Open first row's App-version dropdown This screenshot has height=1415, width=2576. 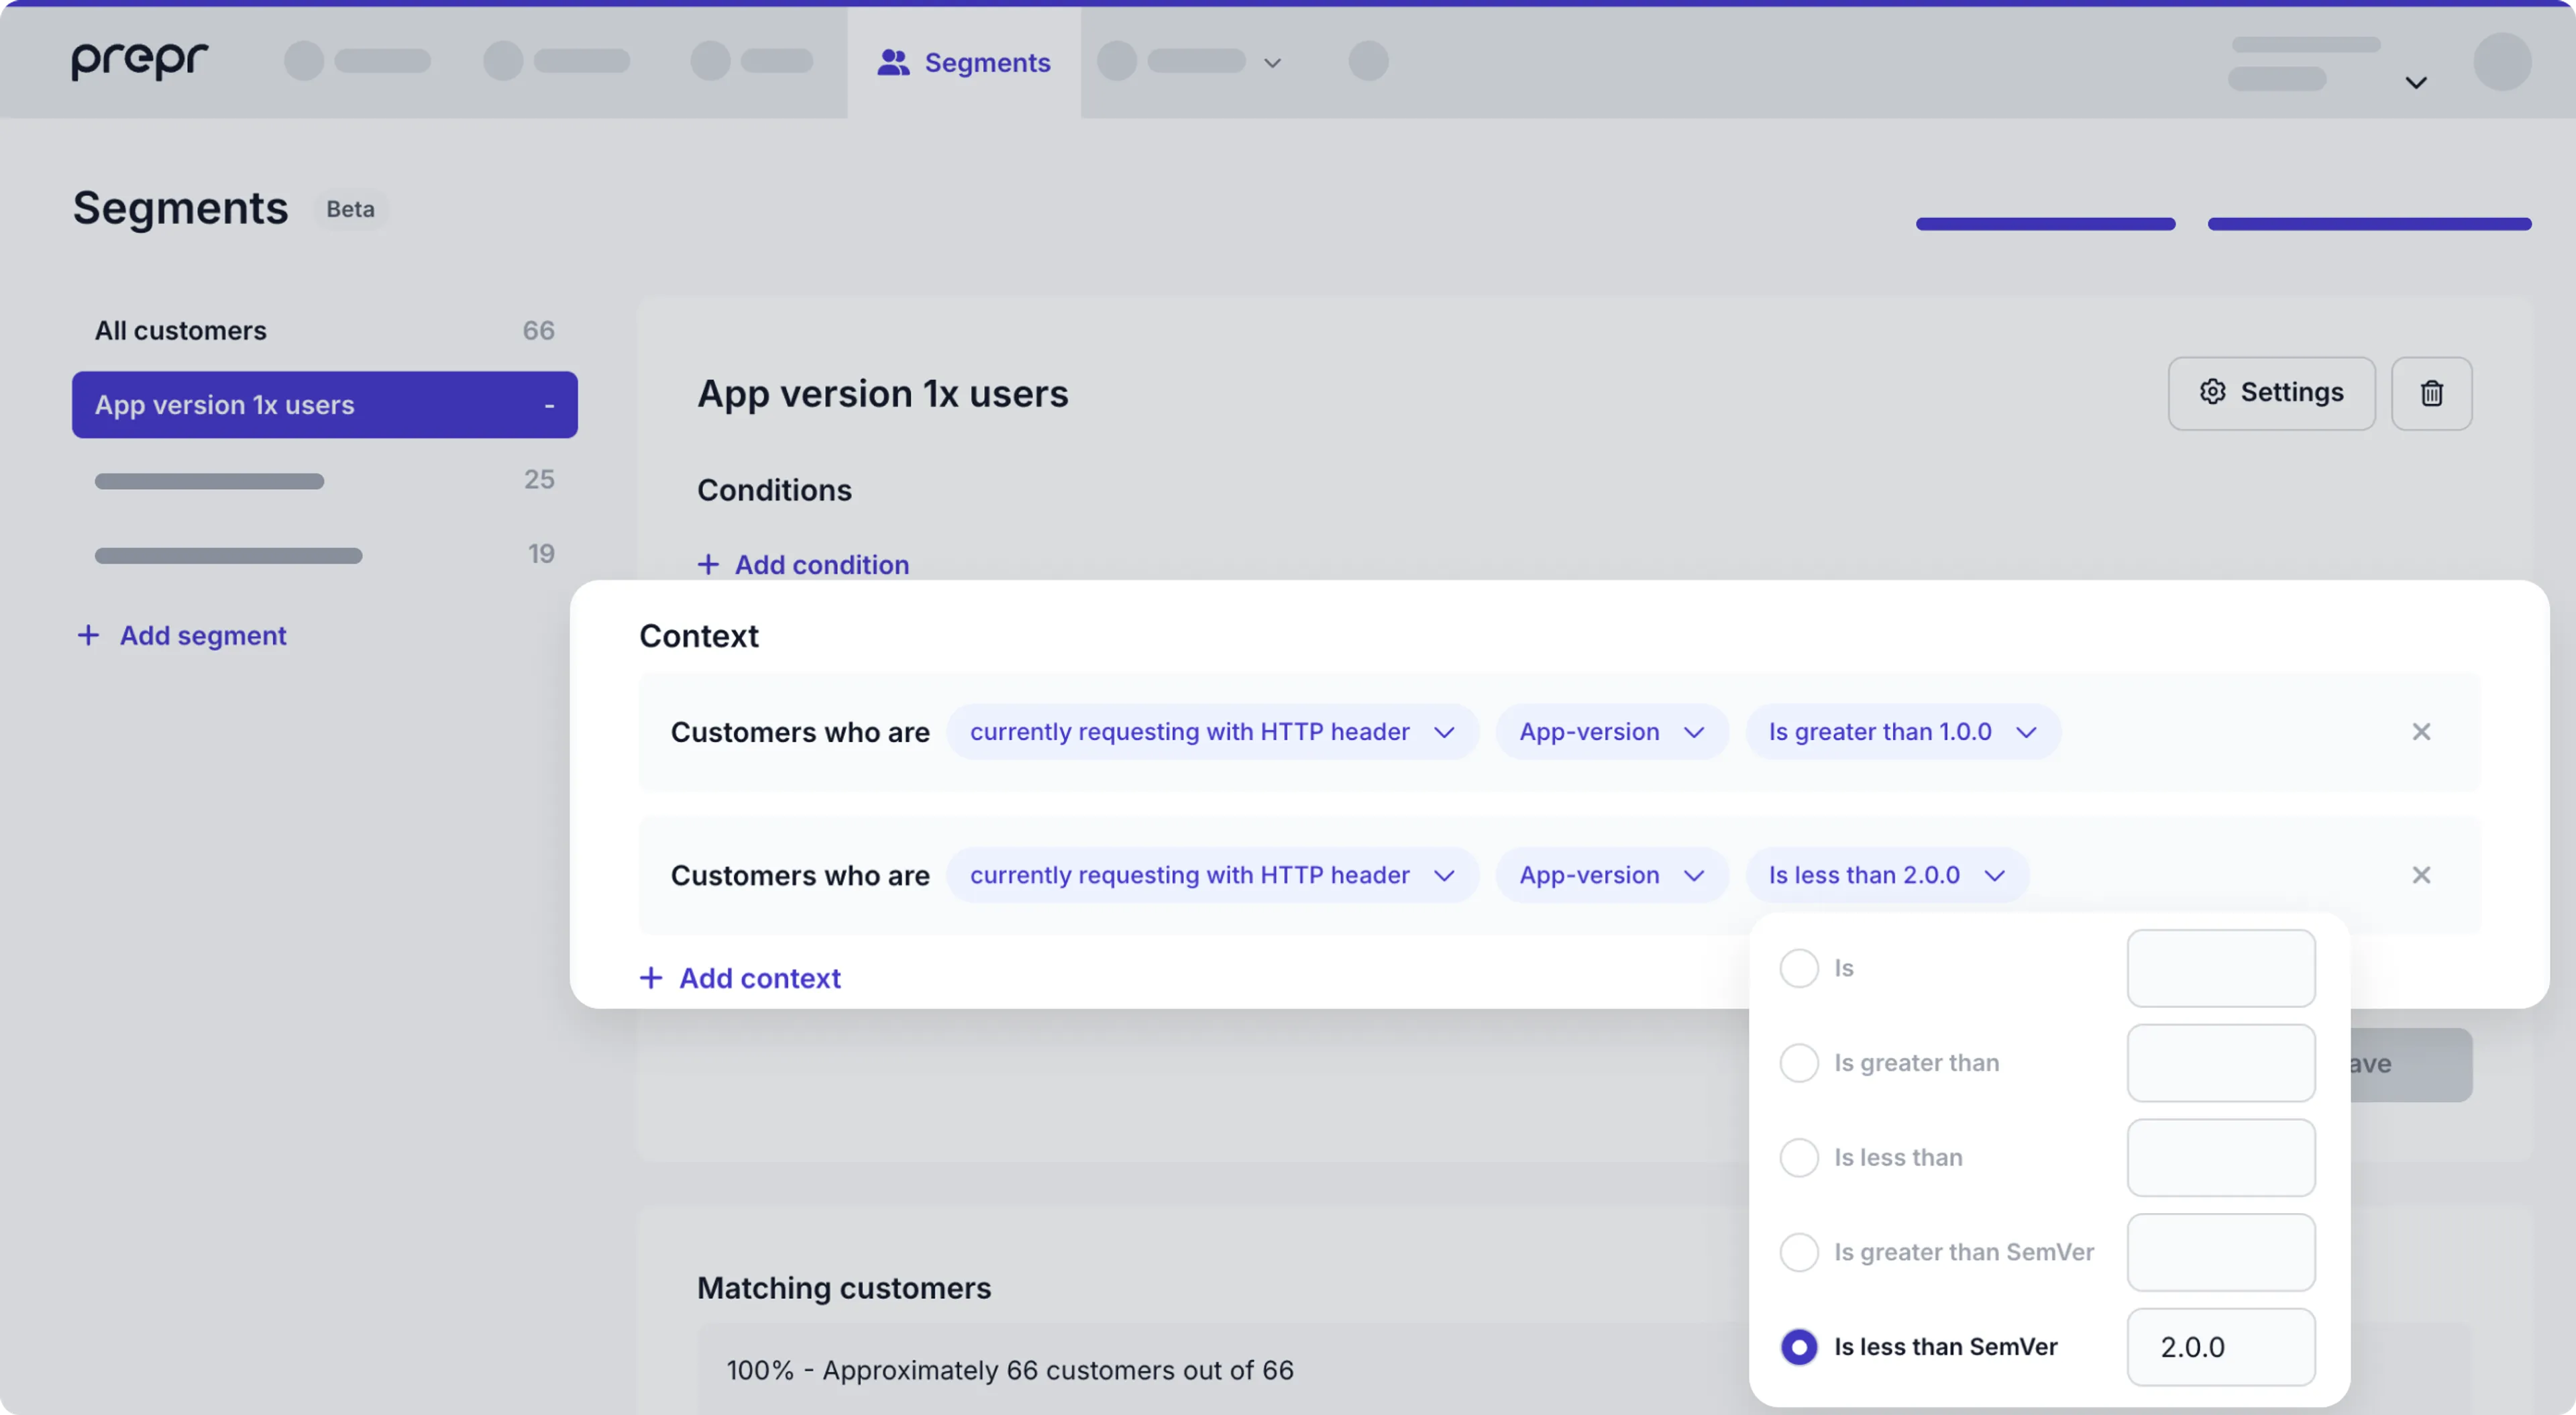[x=1611, y=732]
